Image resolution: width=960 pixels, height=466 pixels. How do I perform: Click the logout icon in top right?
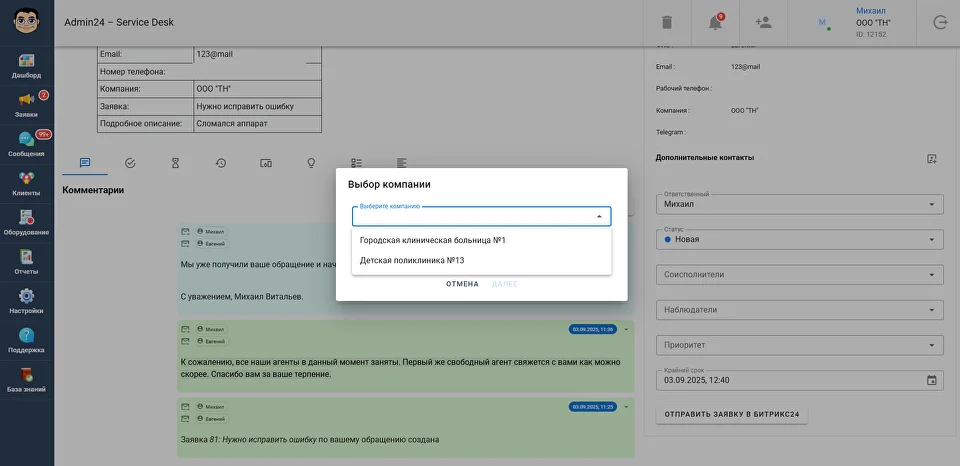point(939,22)
